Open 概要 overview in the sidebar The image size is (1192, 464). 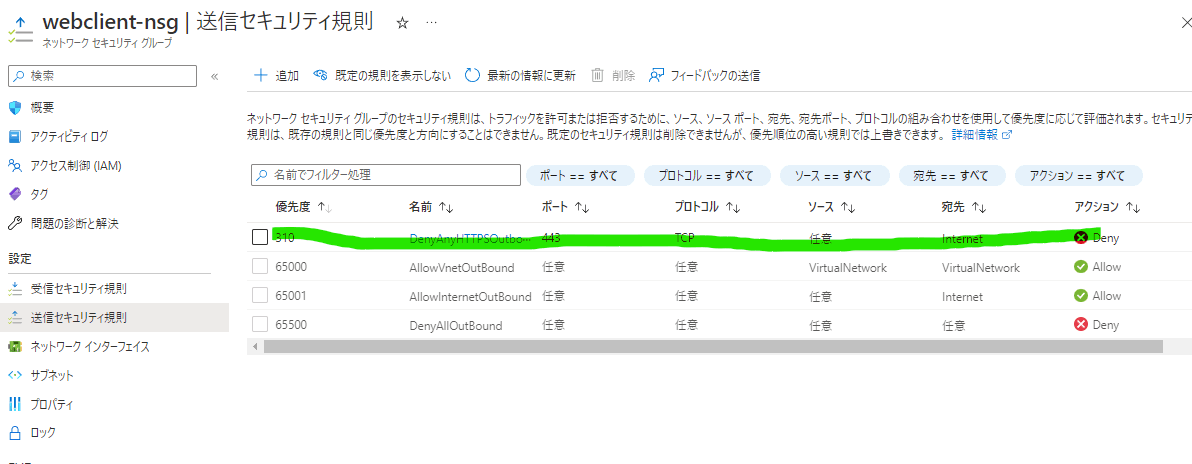tap(43, 107)
